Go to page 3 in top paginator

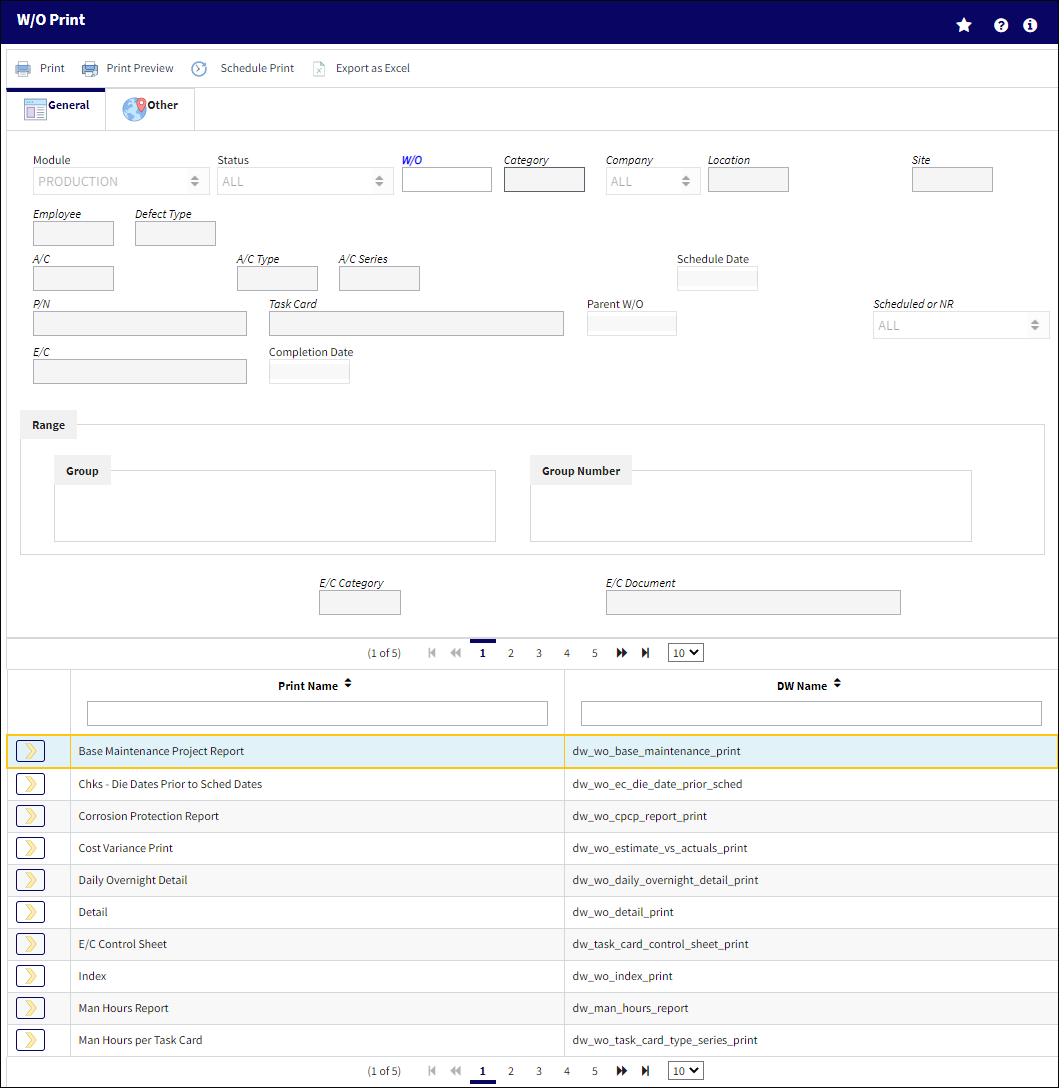(x=539, y=653)
